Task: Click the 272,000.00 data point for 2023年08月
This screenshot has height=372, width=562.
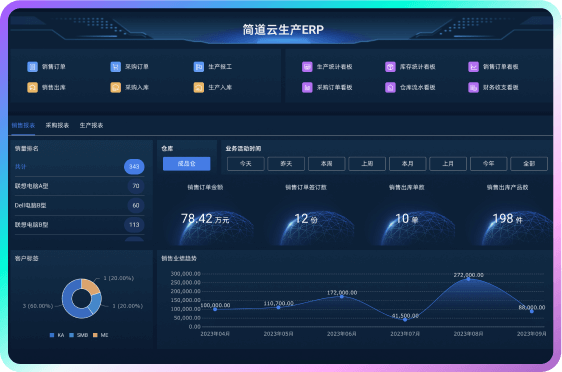Action: (468, 279)
